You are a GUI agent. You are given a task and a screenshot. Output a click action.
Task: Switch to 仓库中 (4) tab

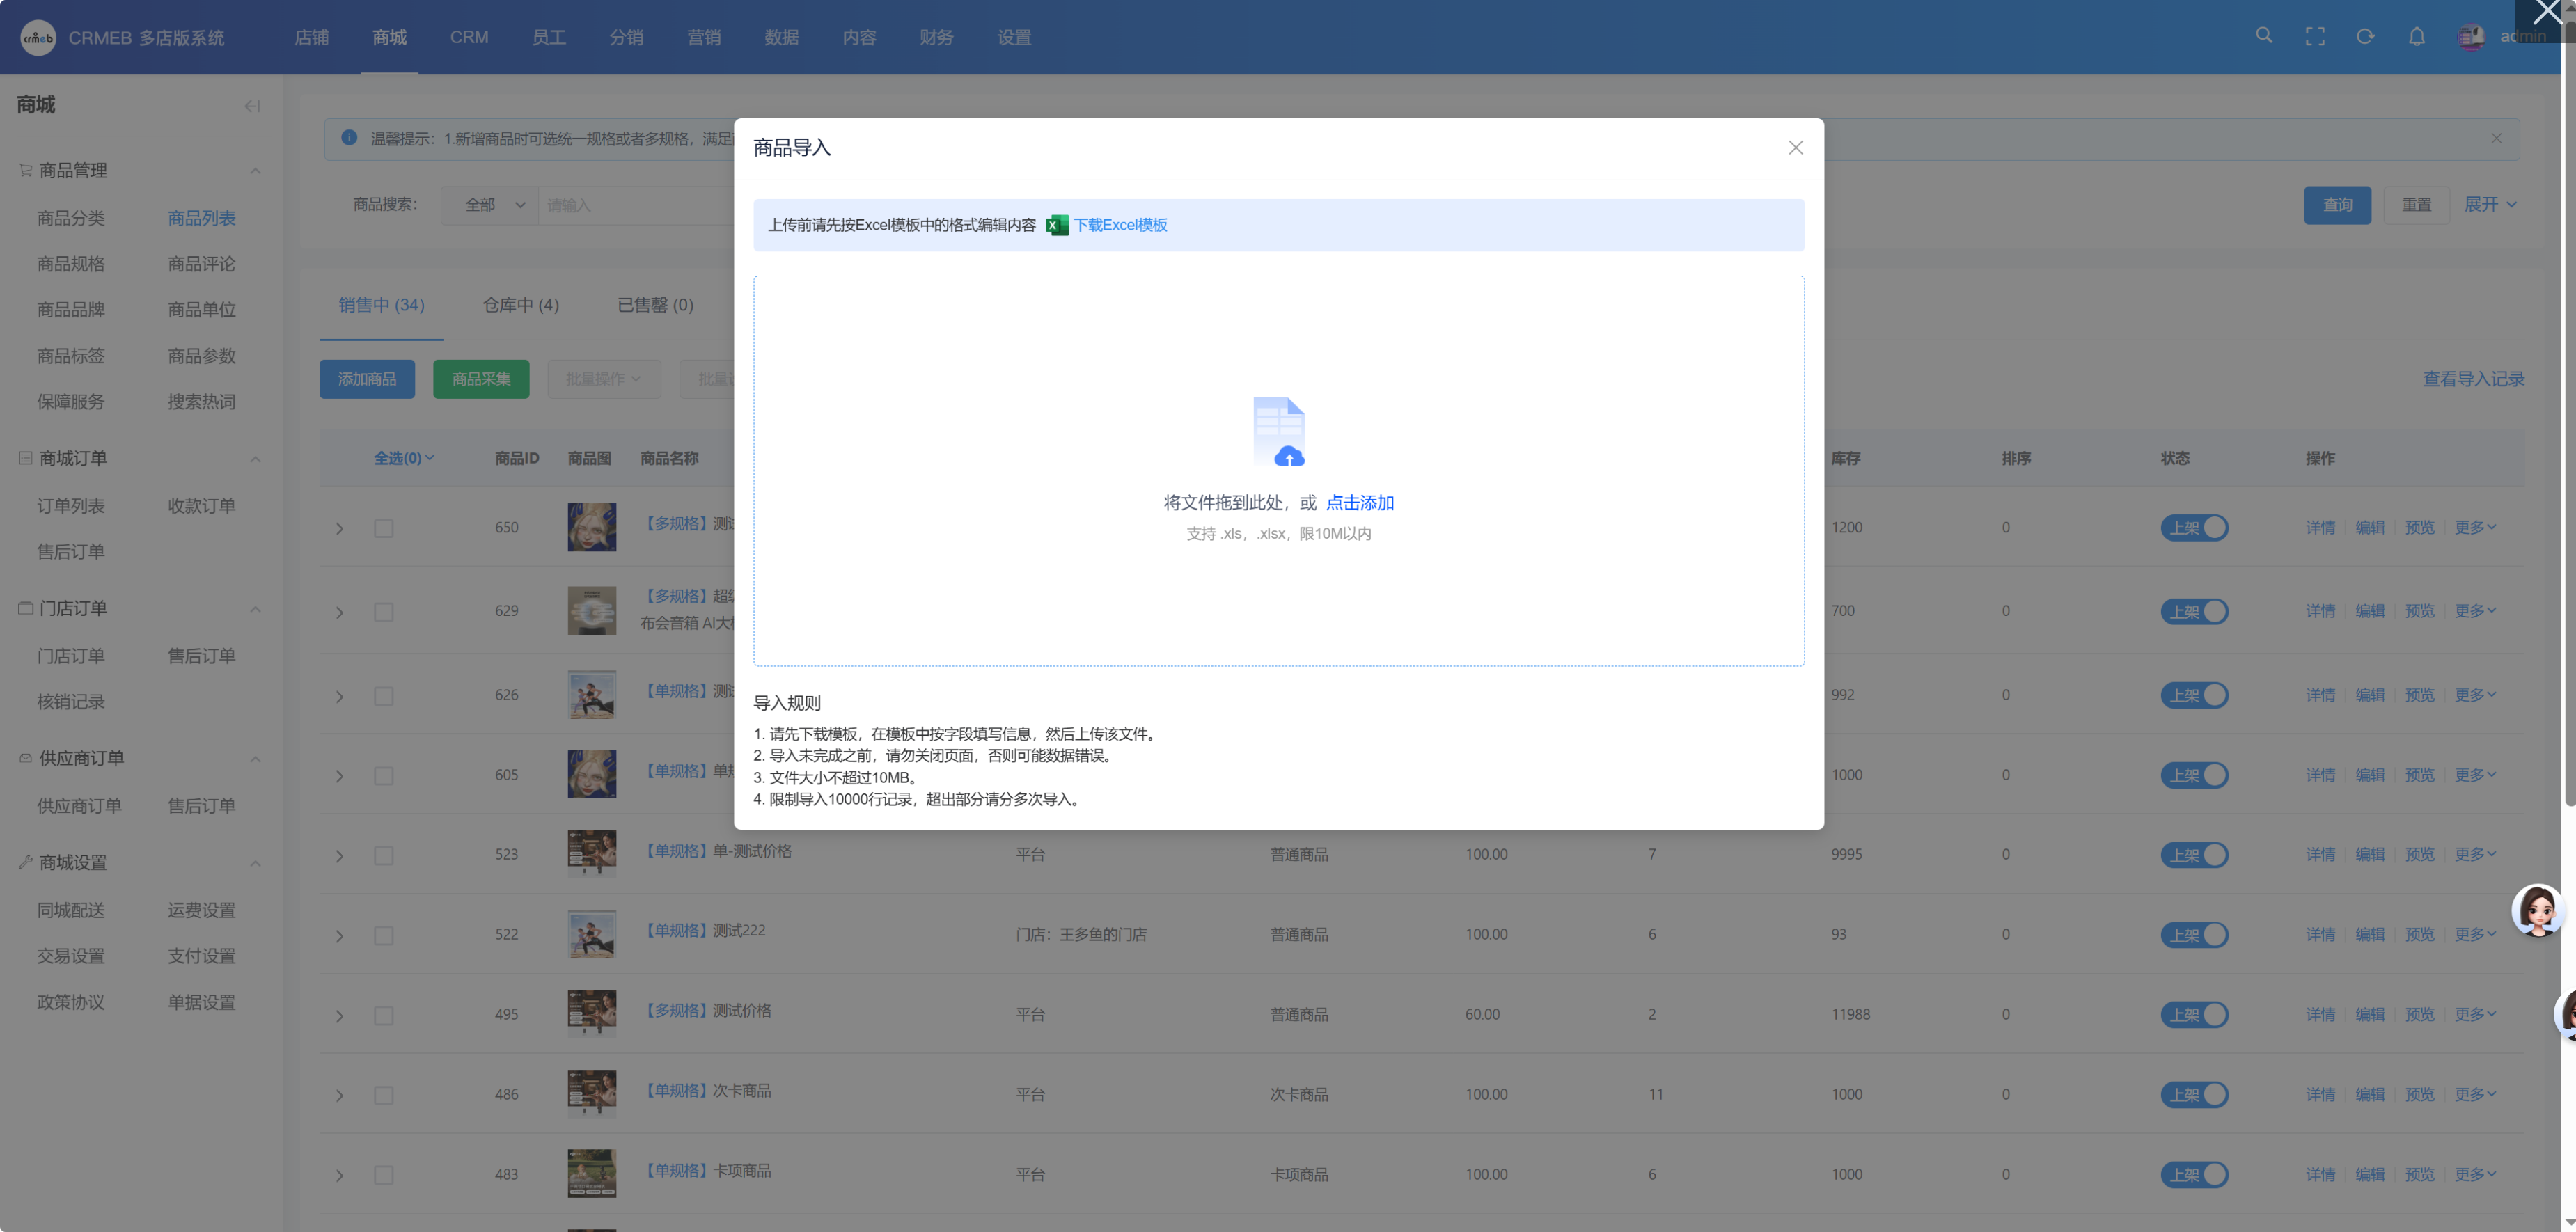[520, 305]
